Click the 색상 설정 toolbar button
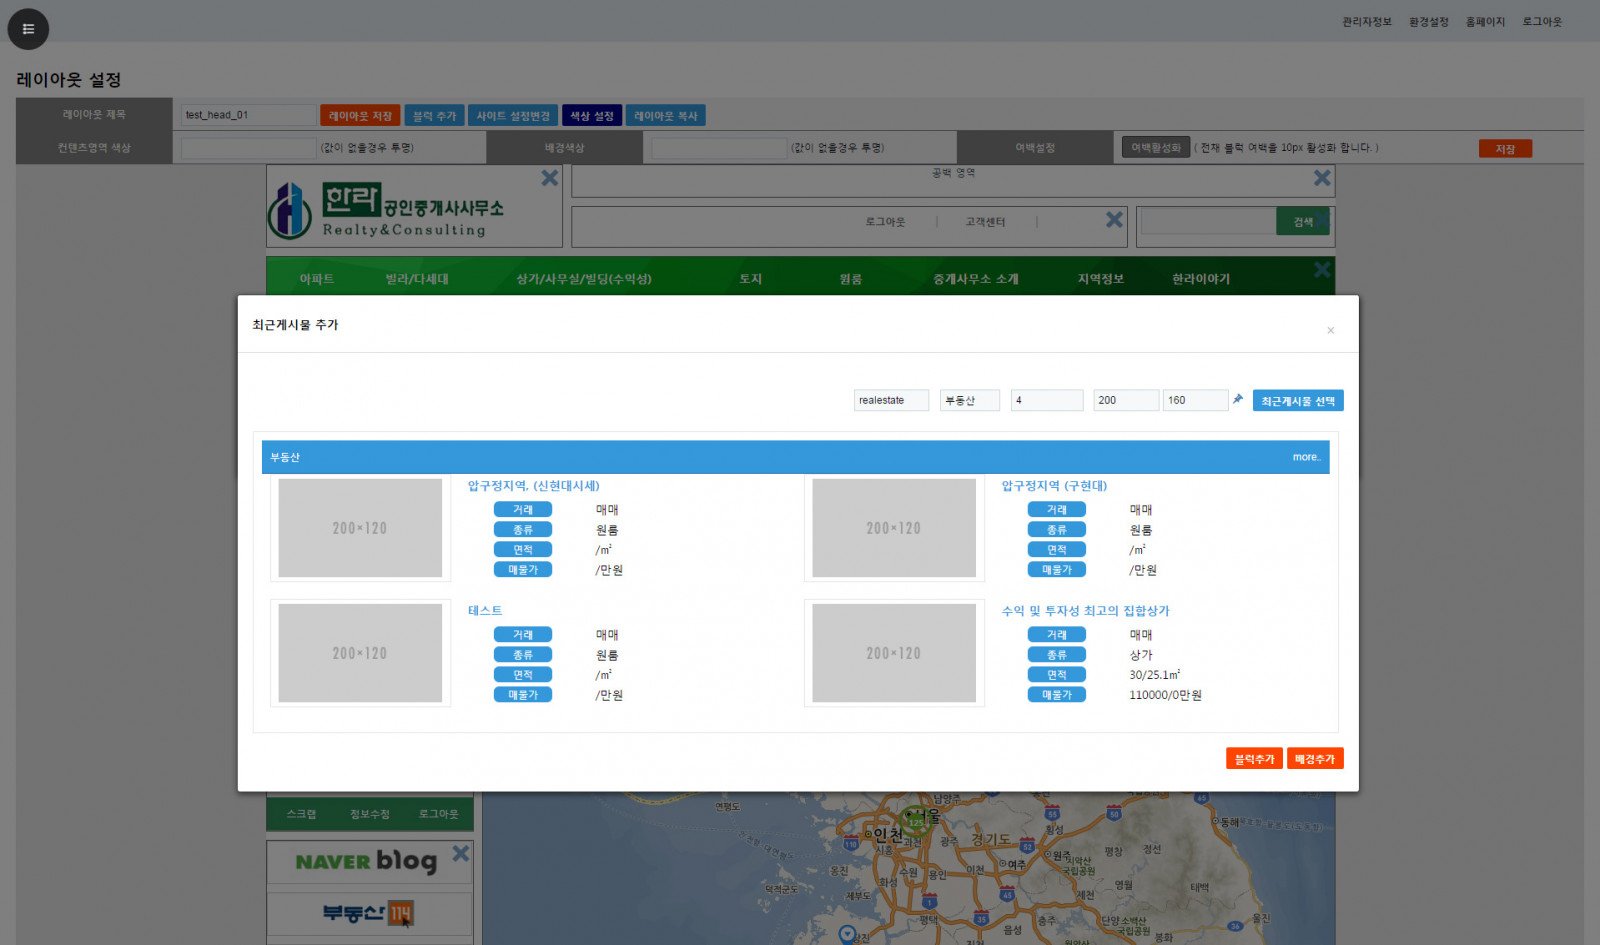This screenshot has height=945, width=1600. 592,116
